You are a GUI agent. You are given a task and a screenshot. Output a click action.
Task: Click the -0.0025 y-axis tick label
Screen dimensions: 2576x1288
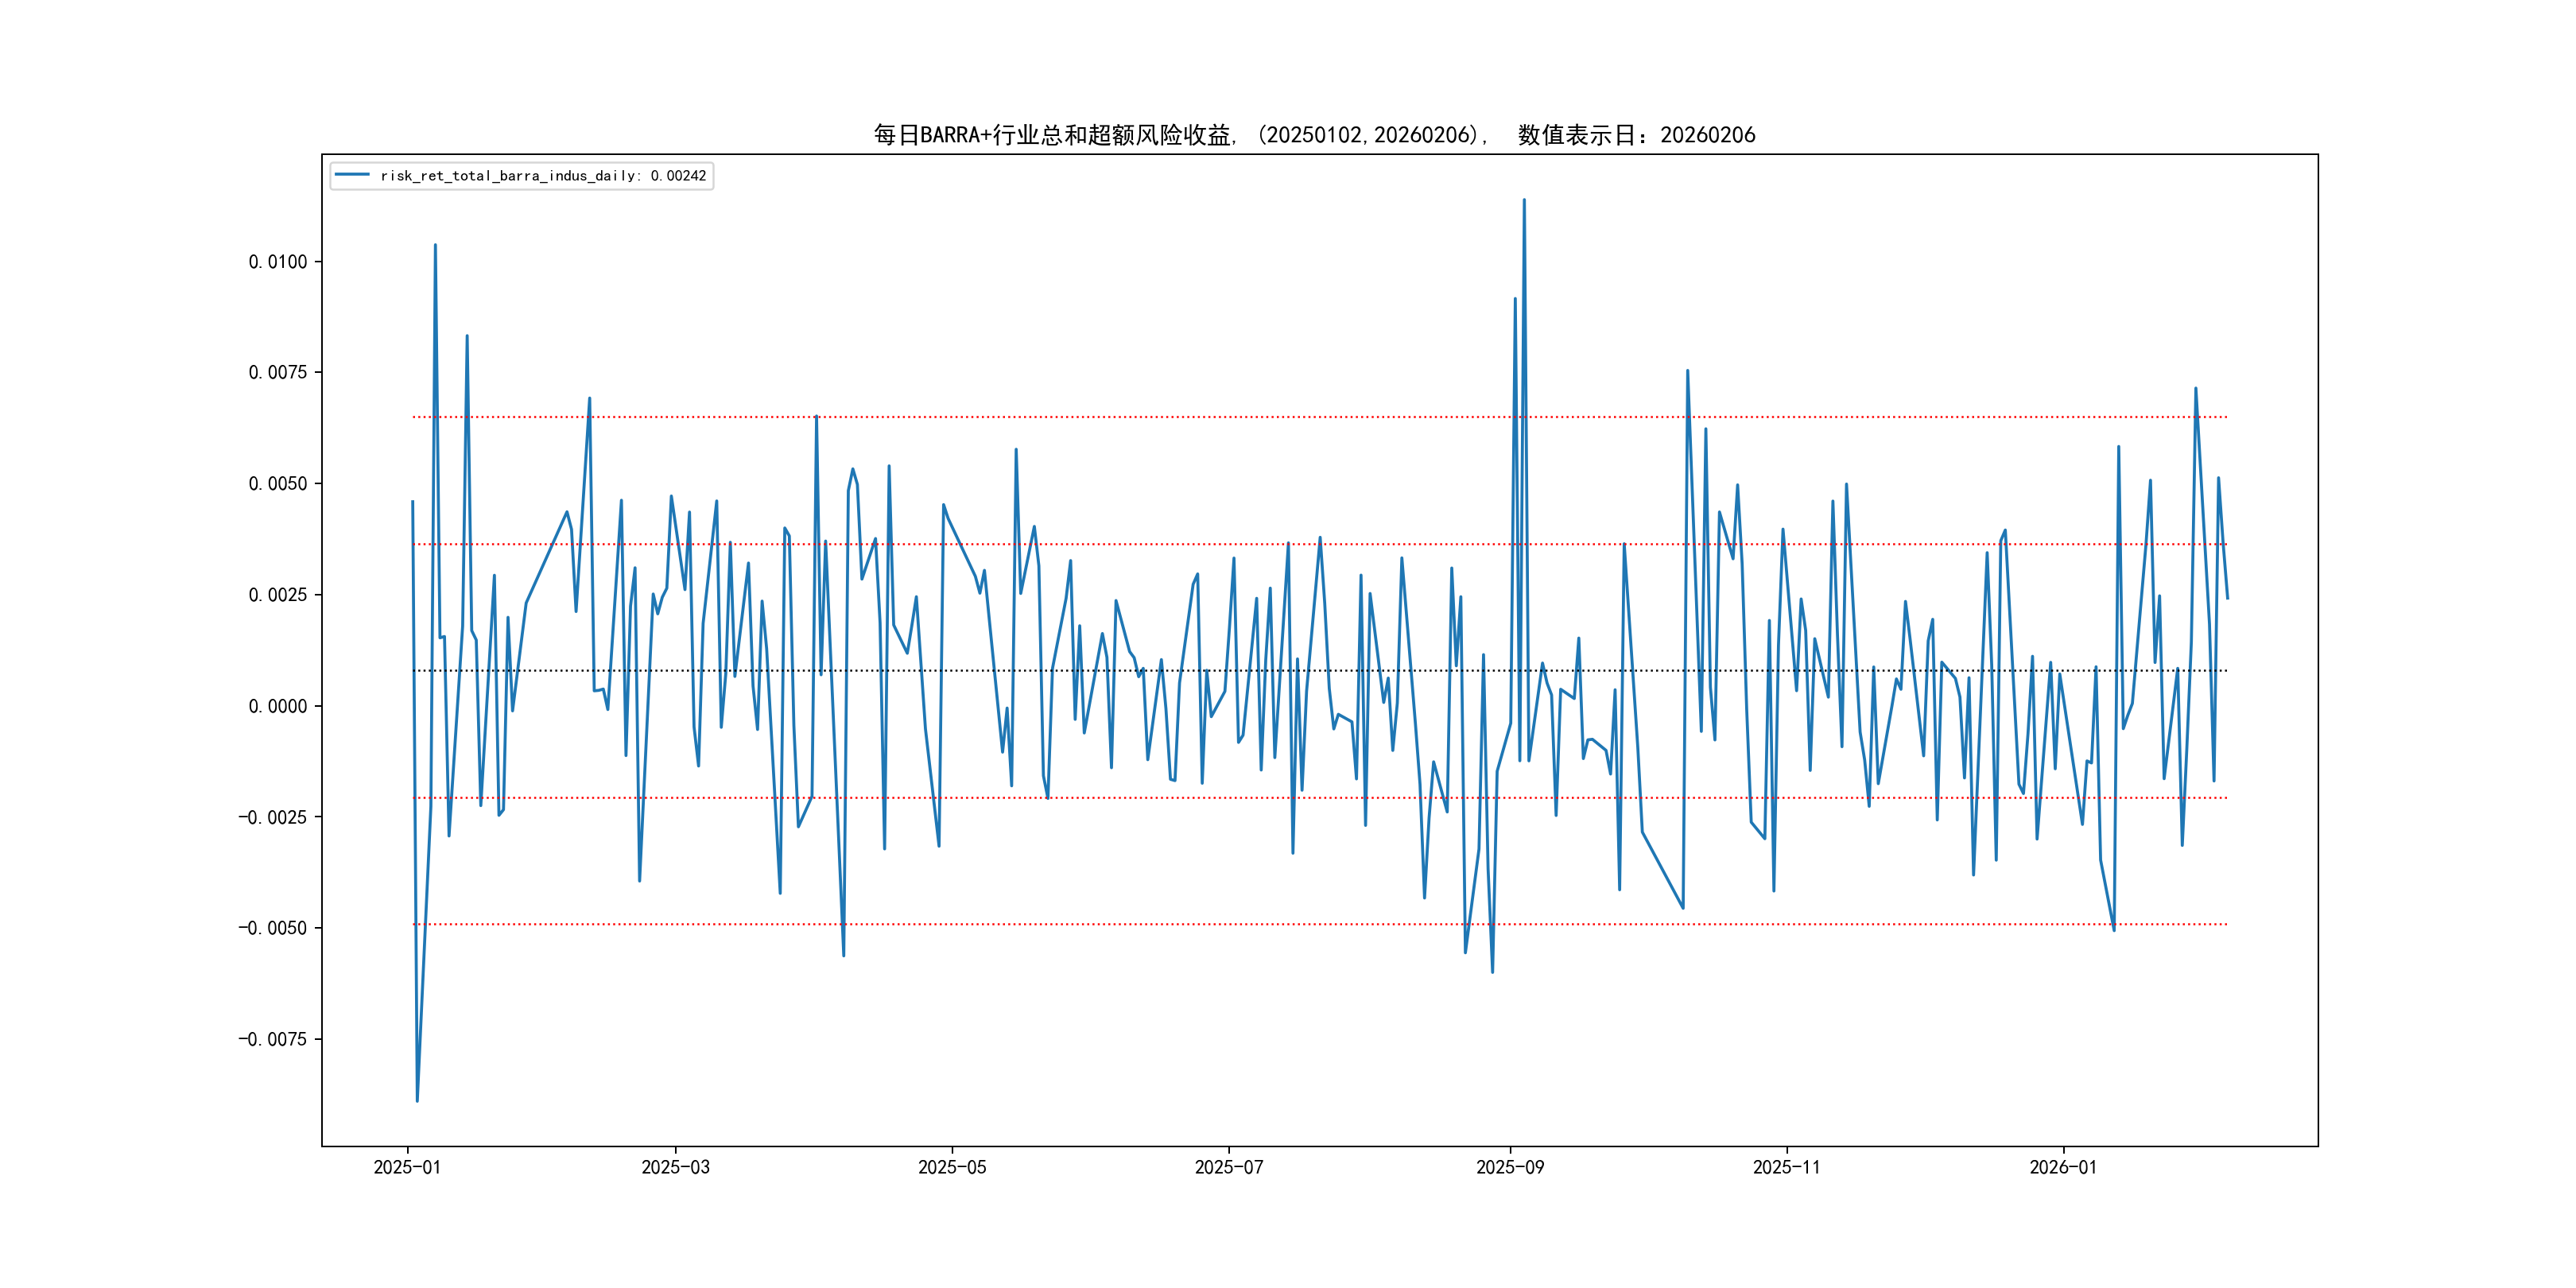[x=272, y=817]
